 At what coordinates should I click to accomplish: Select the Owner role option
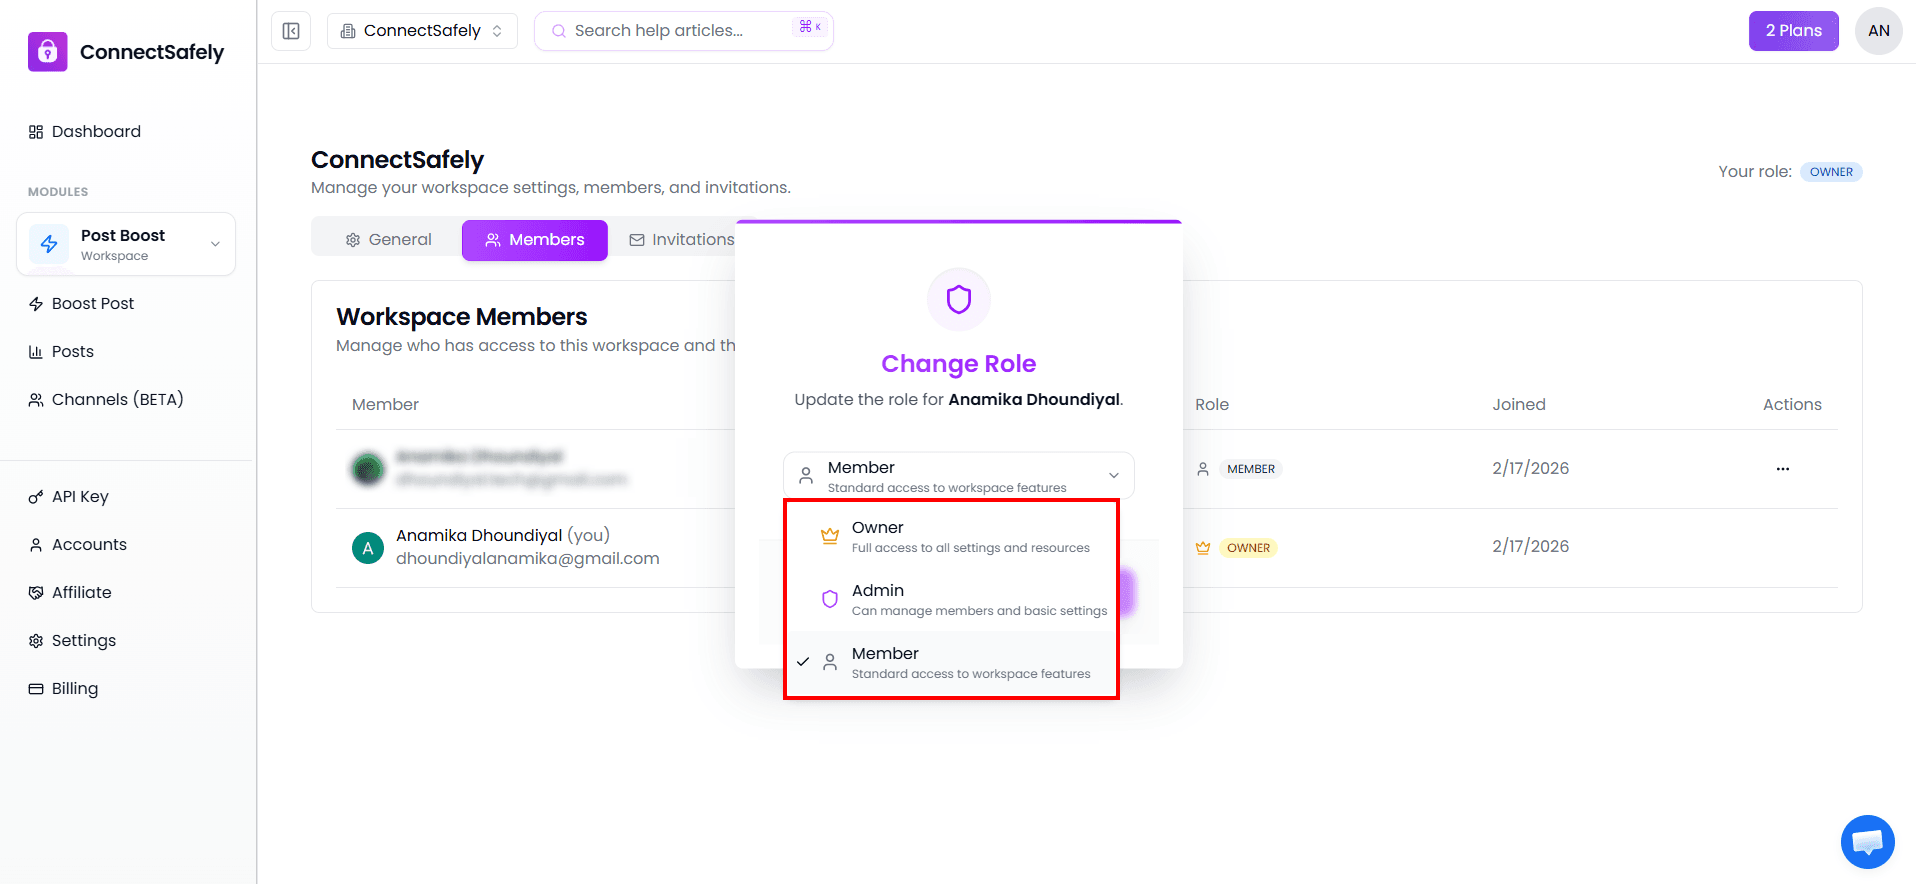pyautogui.click(x=950, y=536)
